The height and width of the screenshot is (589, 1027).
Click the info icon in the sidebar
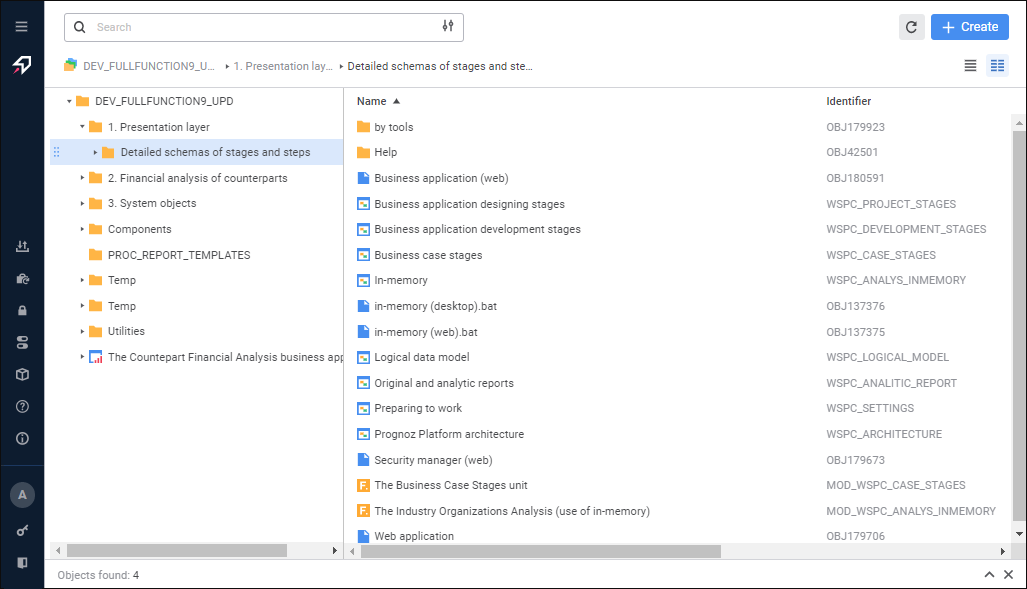click(22, 438)
